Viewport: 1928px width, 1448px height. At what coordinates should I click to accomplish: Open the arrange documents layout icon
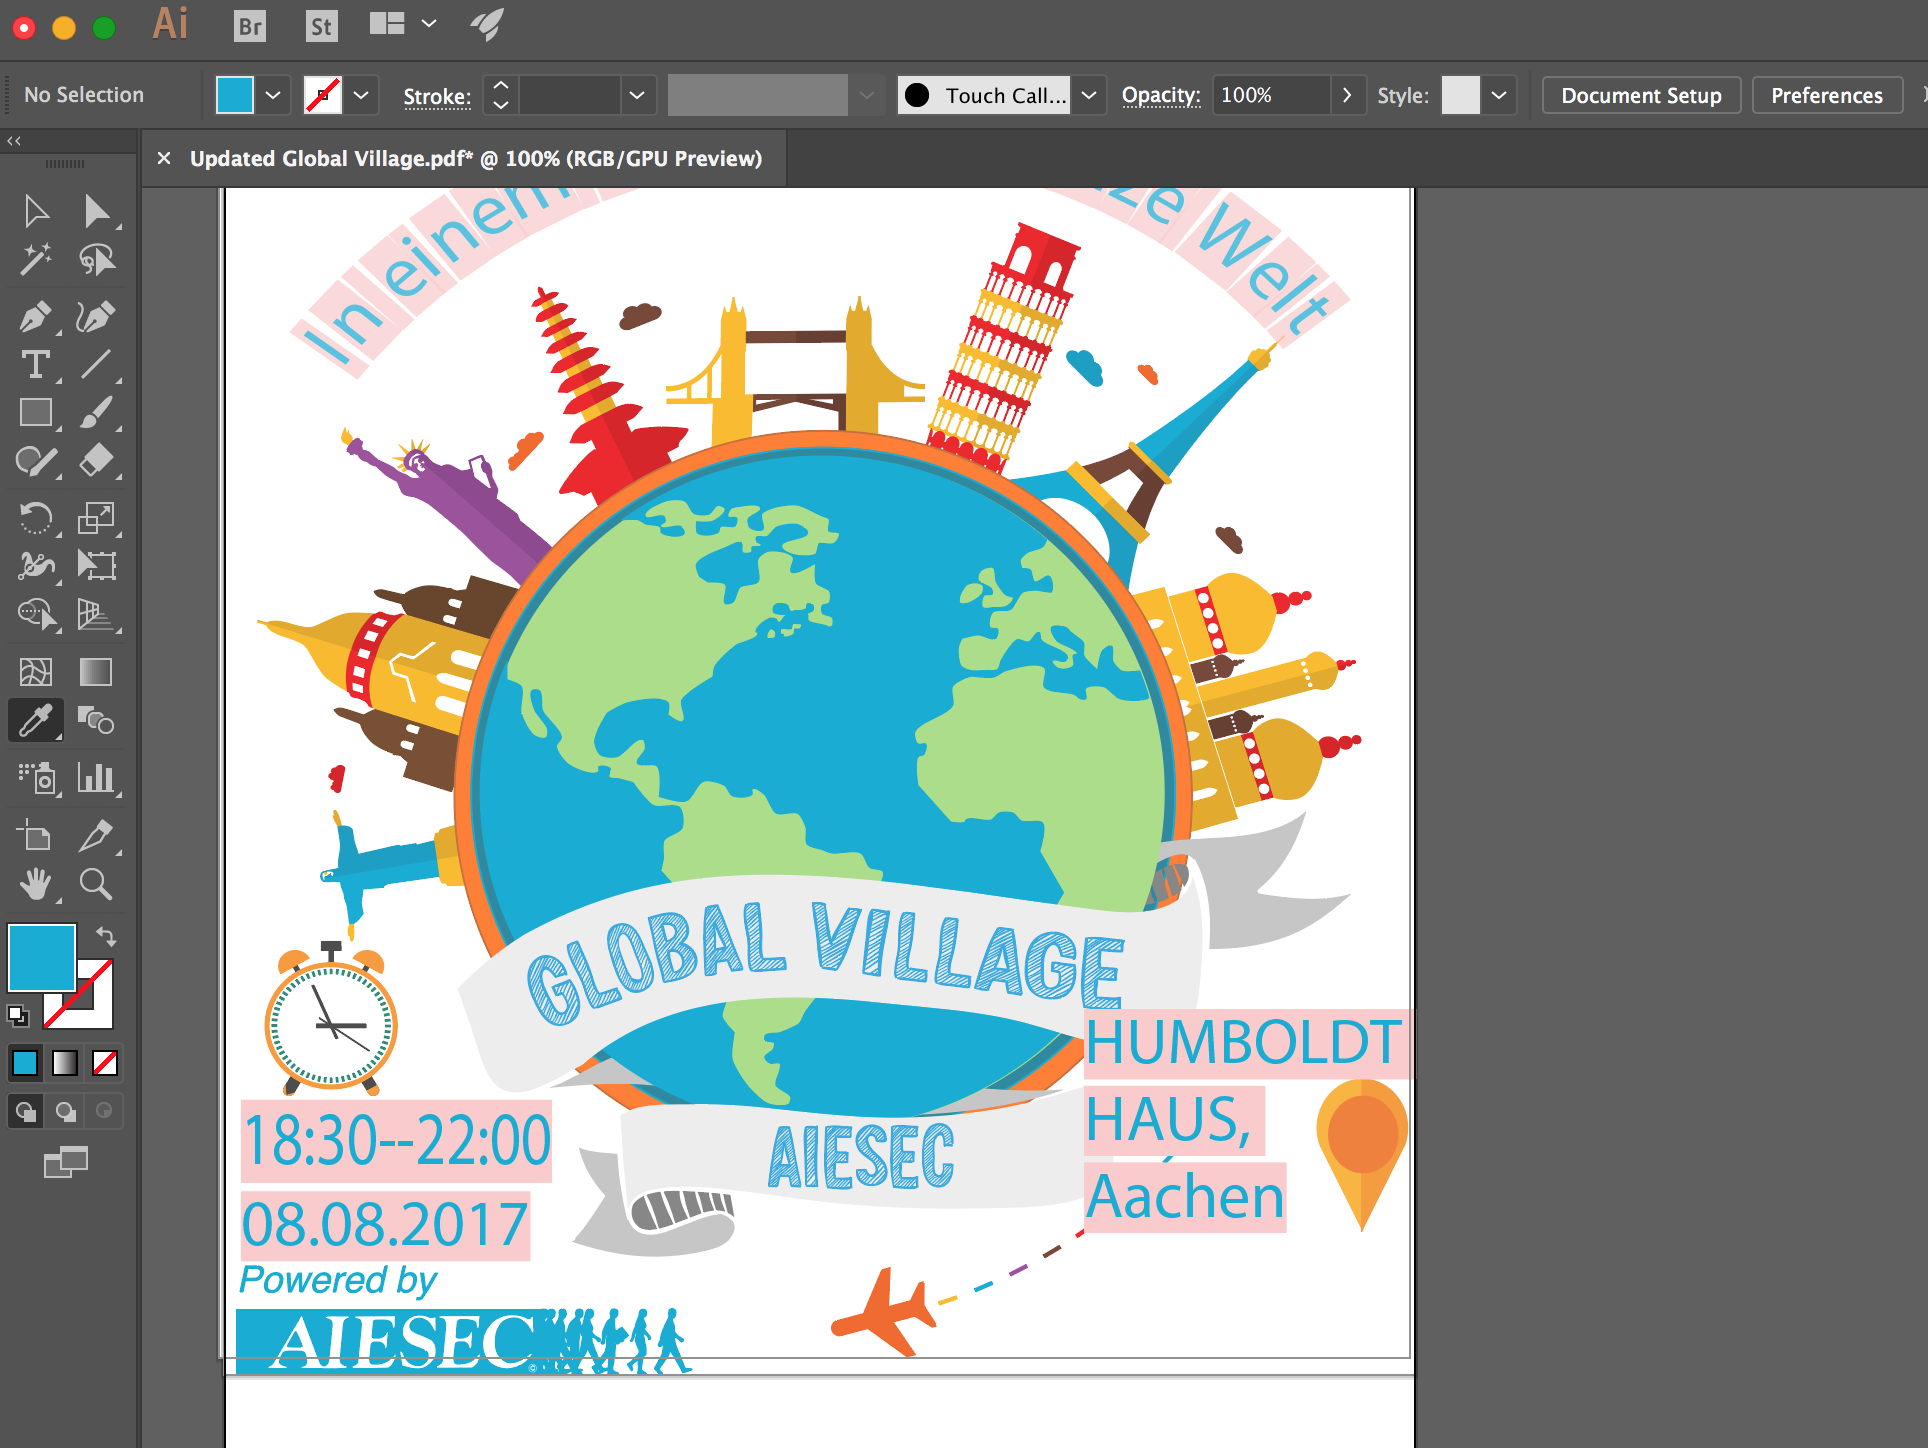click(x=387, y=24)
